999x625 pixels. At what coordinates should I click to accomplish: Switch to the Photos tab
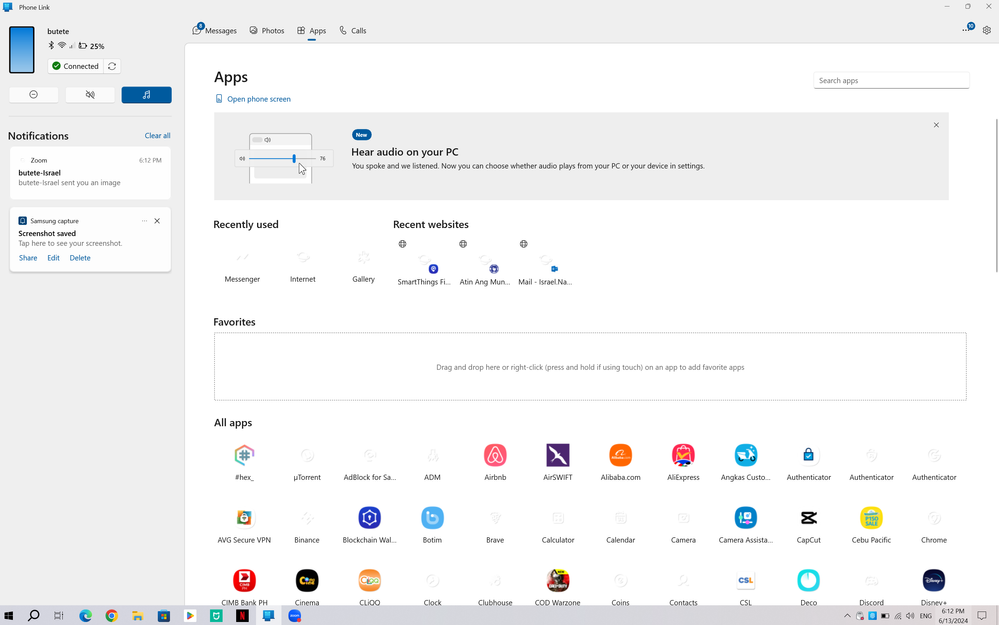[267, 31]
